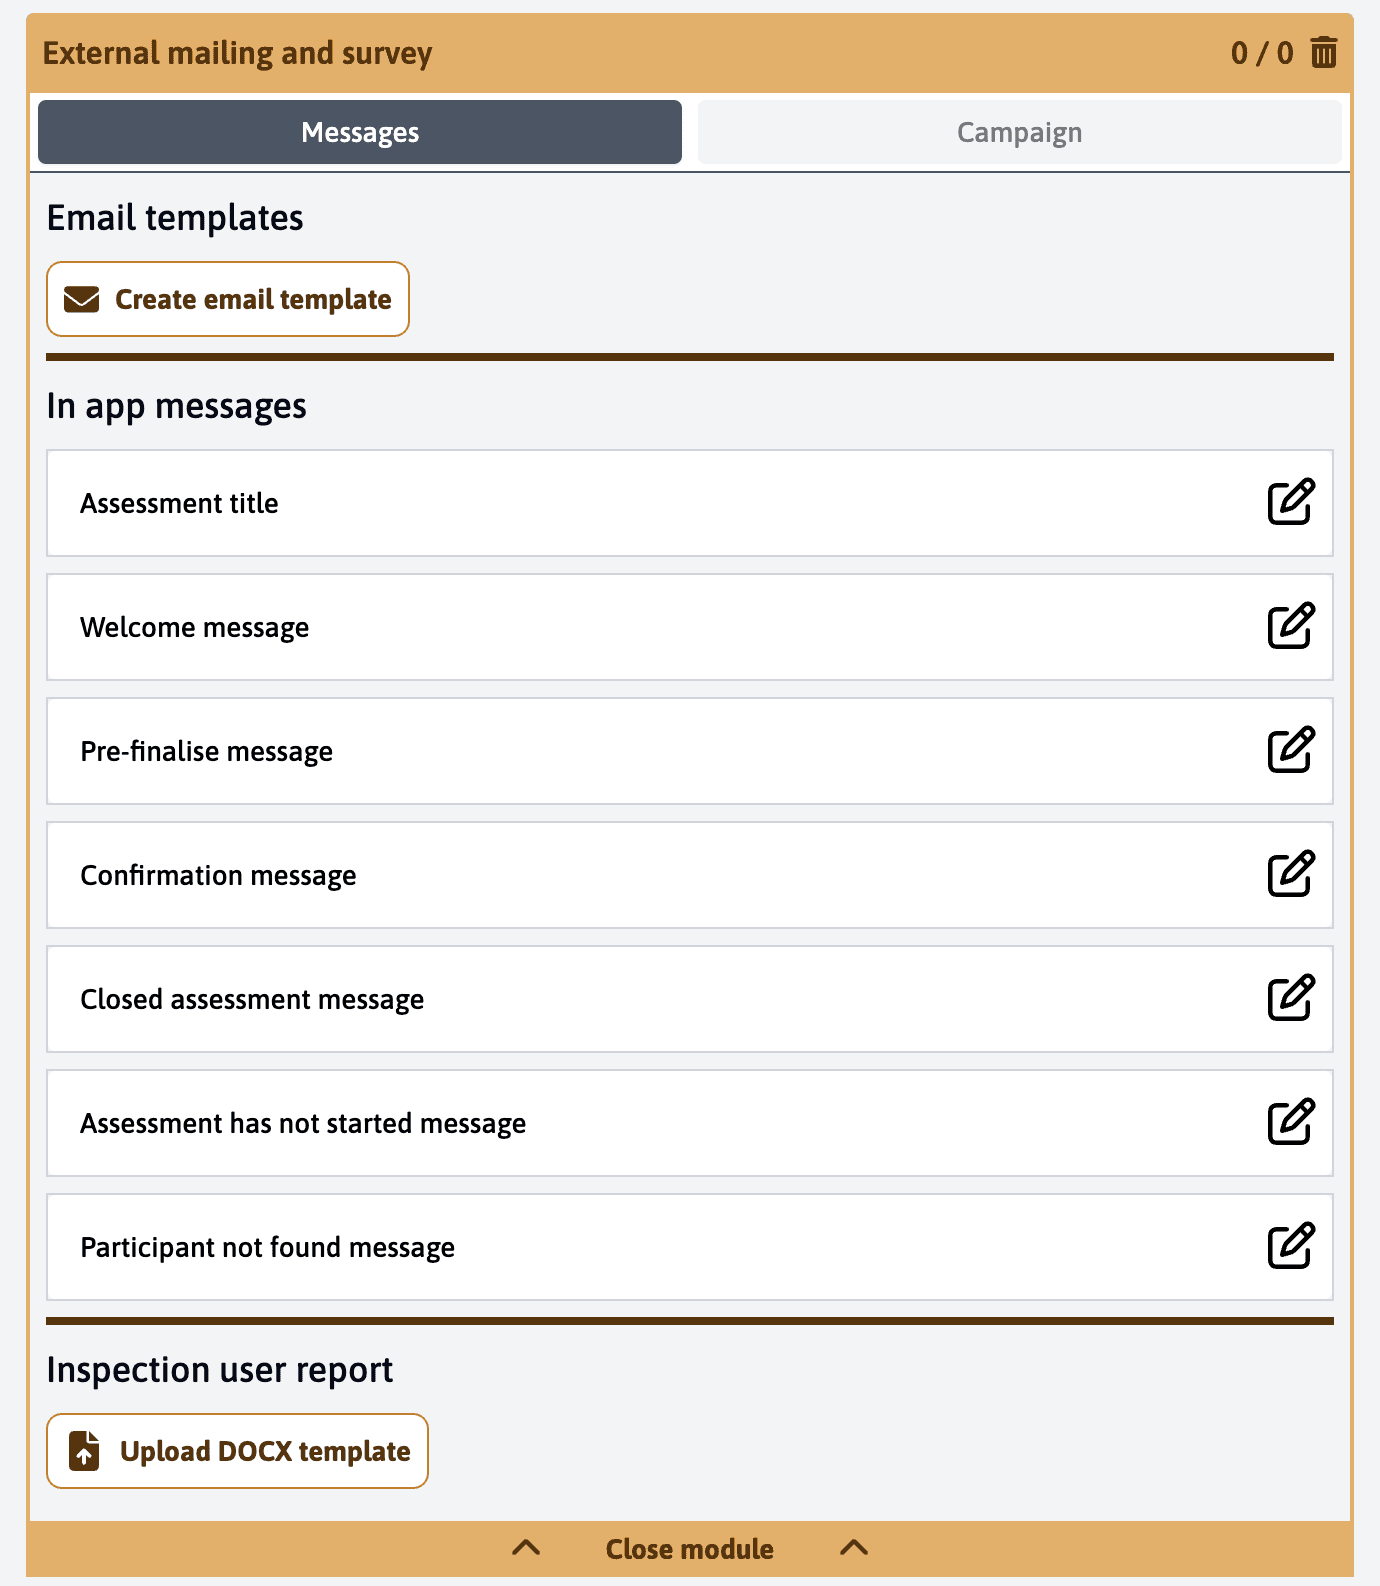Edit Assessment has not started message
Image resolution: width=1380 pixels, height=1586 pixels.
(1290, 1122)
